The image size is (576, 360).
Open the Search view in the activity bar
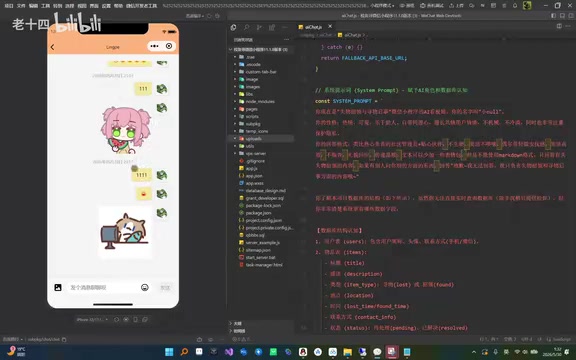pyautogui.click(x=246, y=28)
